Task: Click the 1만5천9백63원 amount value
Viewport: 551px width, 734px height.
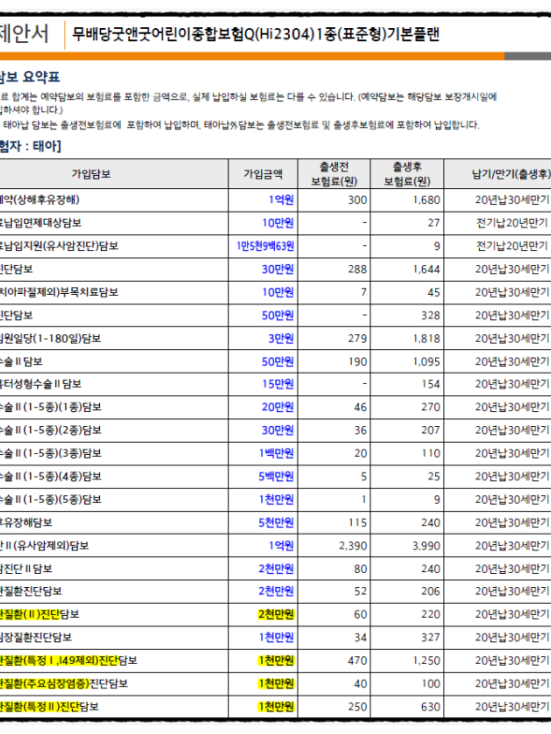Action: click(265, 246)
